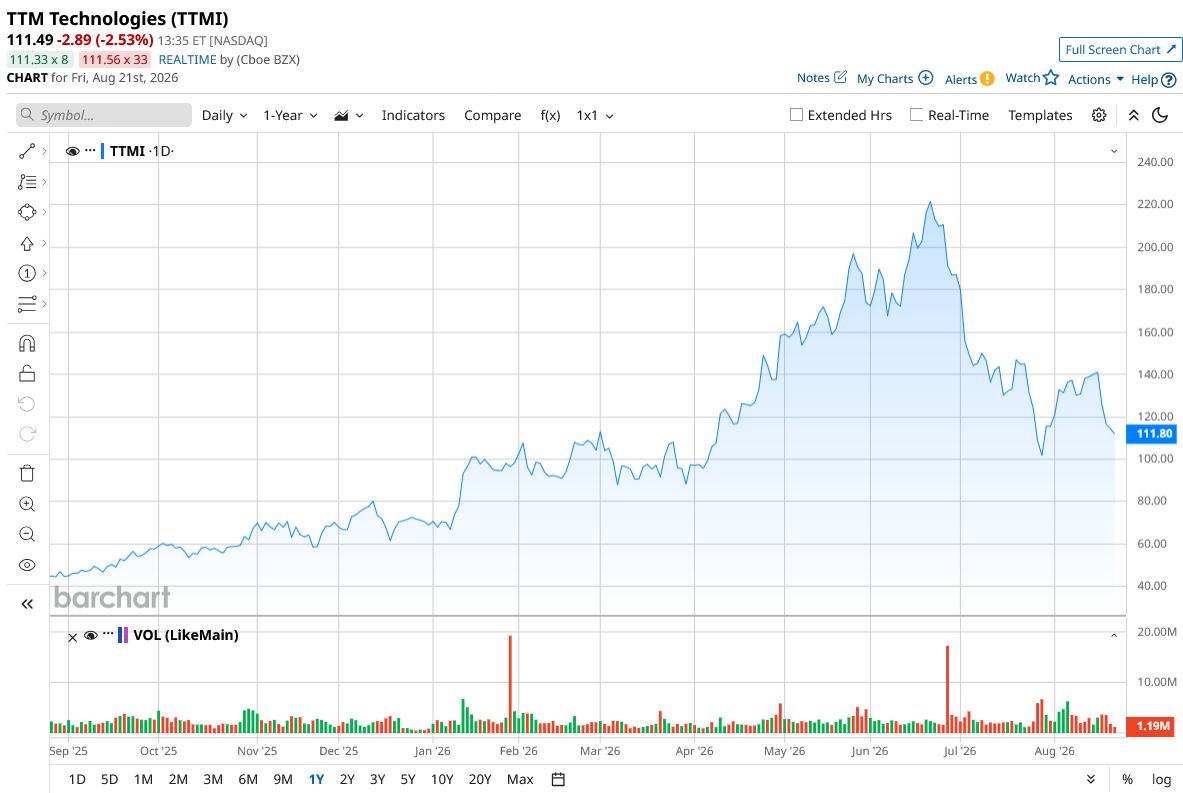This screenshot has height=793, width=1183.
Task: Open the date range calendar picker
Action: click(558, 779)
